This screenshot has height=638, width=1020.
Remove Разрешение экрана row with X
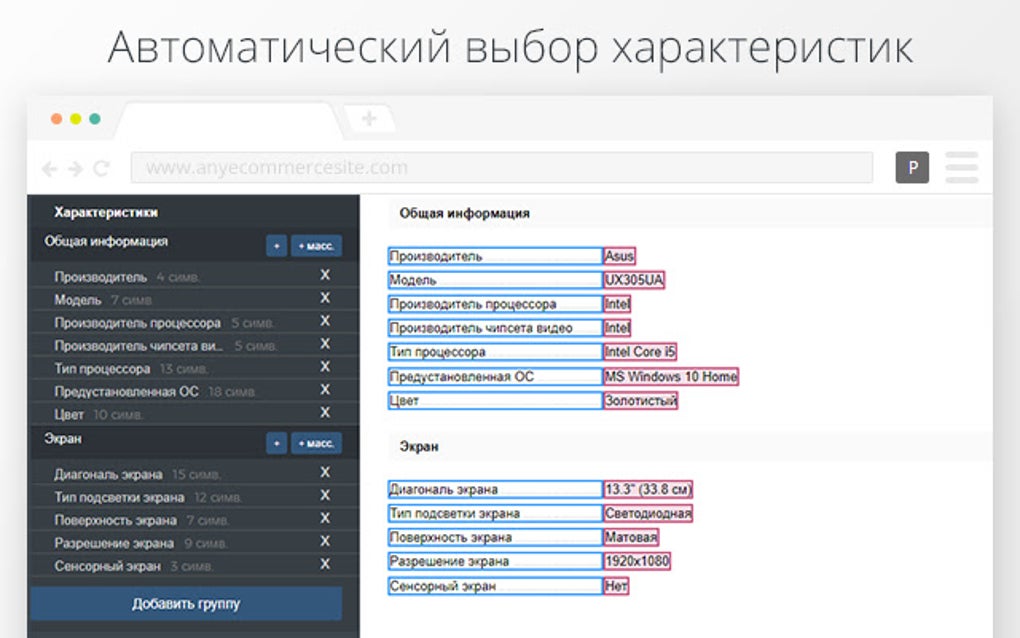(x=325, y=542)
